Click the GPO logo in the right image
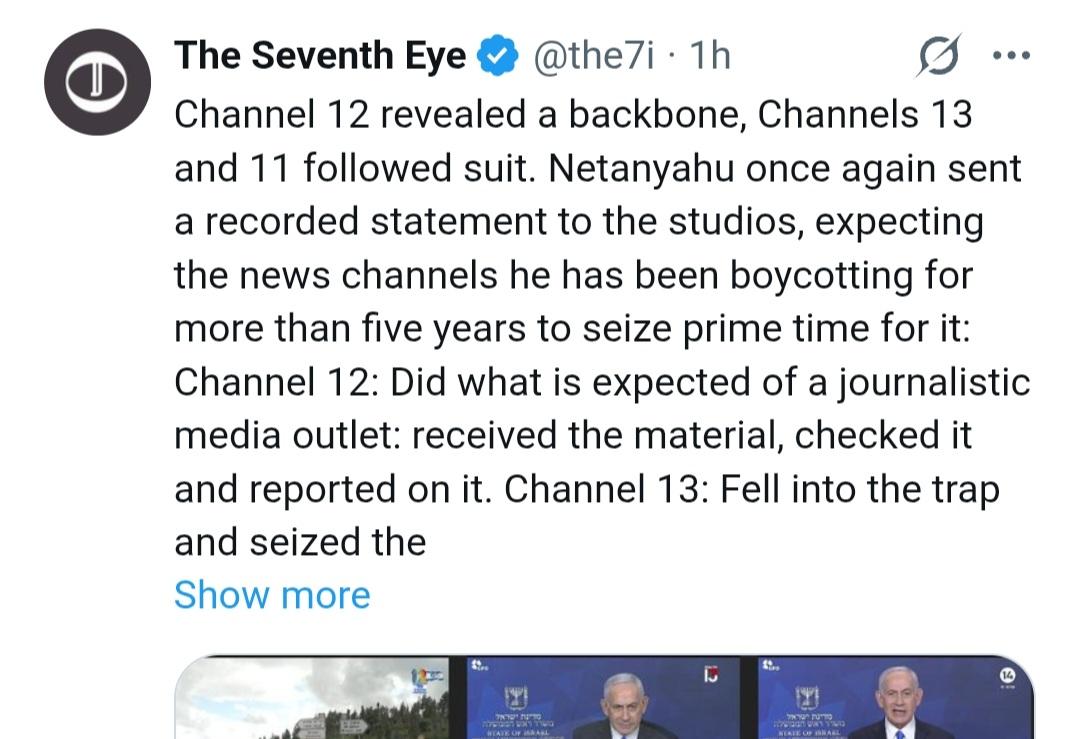 pos(768,664)
